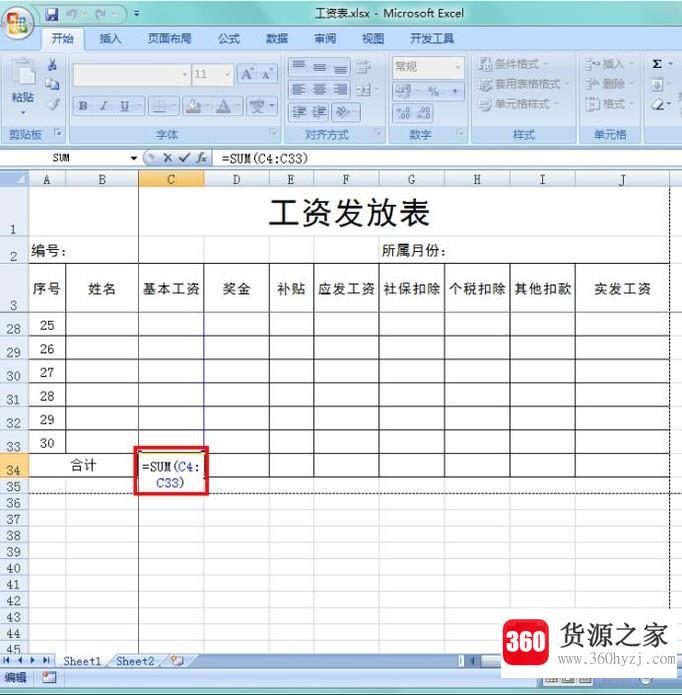
Task: Click the Increase Indent icon
Action: pos(320,112)
